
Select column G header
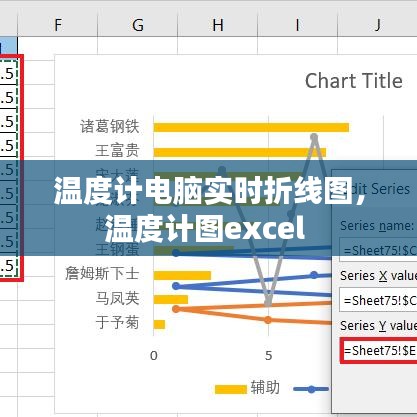[x=138, y=25]
